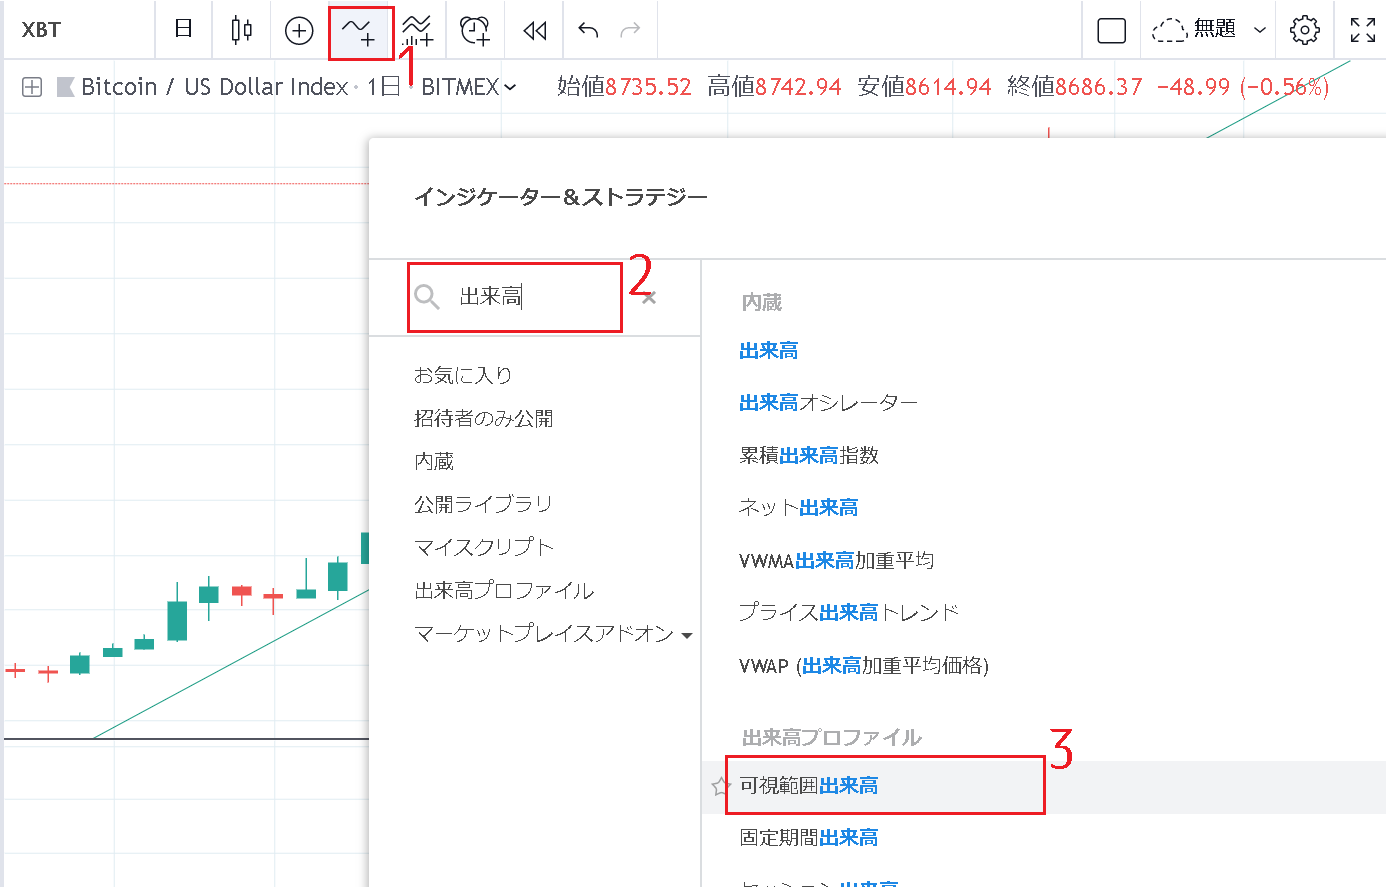Select the layout square icon top right
The height and width of the screenshot is (887, 1386).
(x=1111, y=30)
